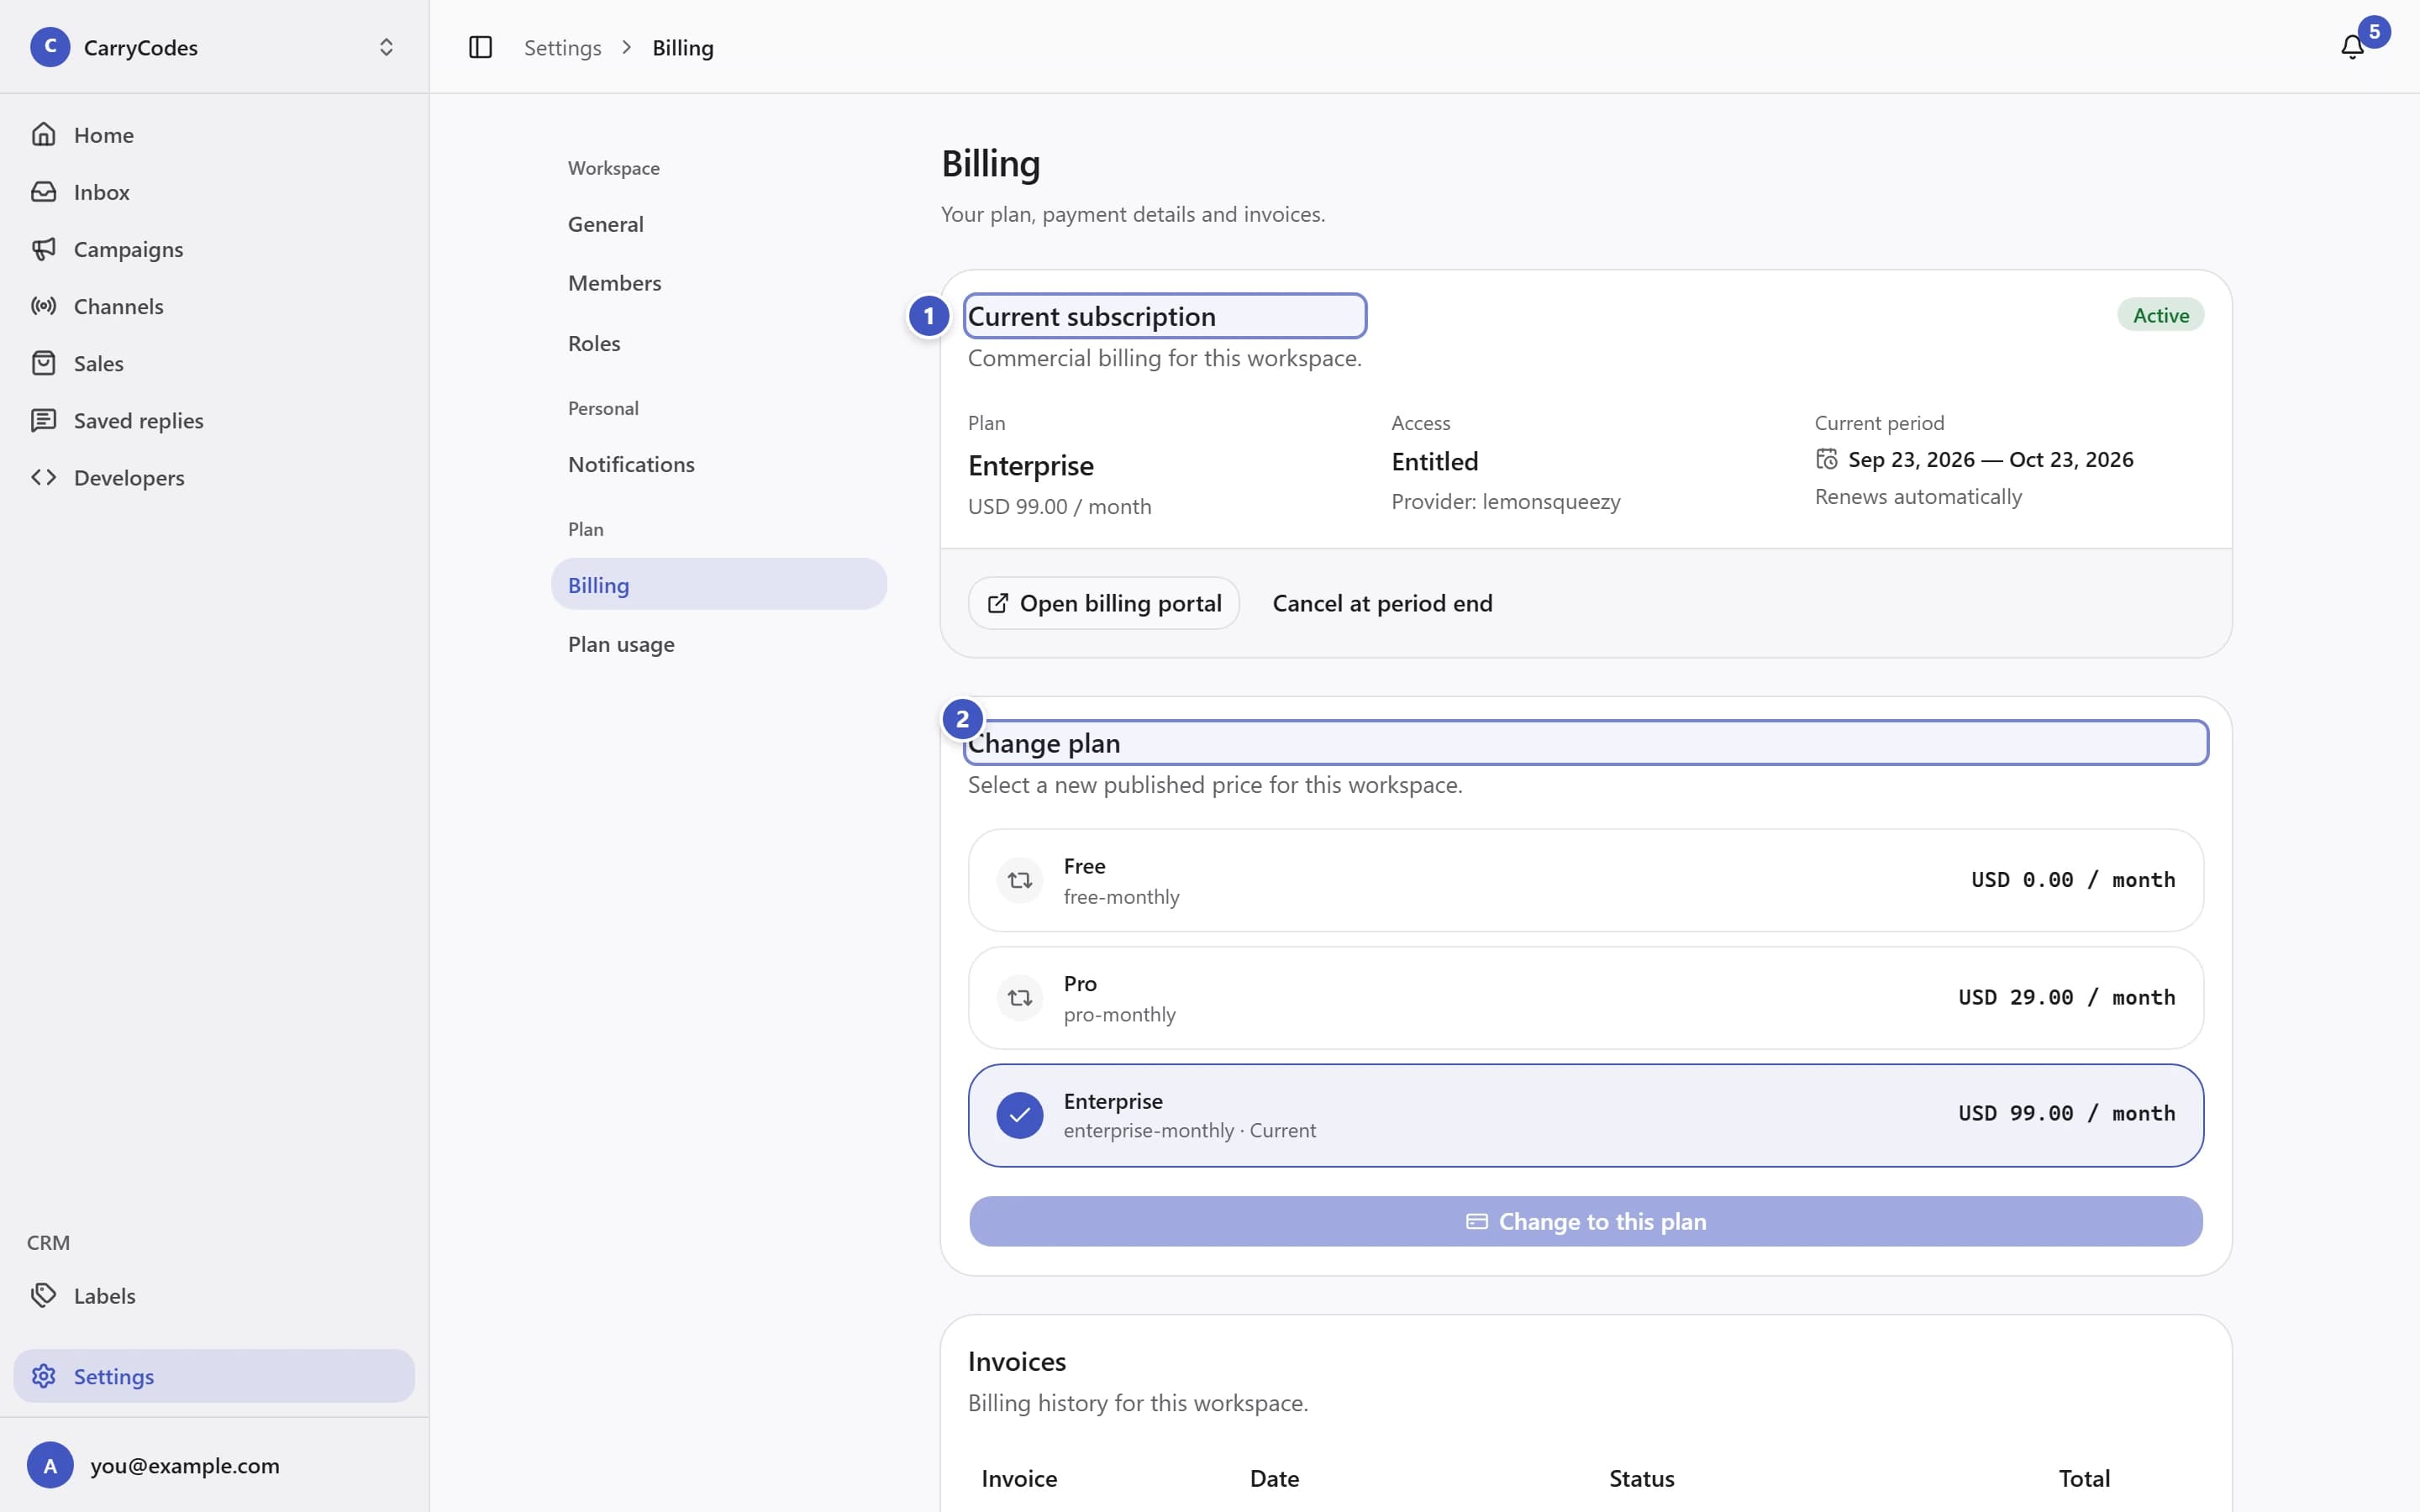2420x1512 pixels.
Task: Click the Channels broadcast icon
Action: 43,306
